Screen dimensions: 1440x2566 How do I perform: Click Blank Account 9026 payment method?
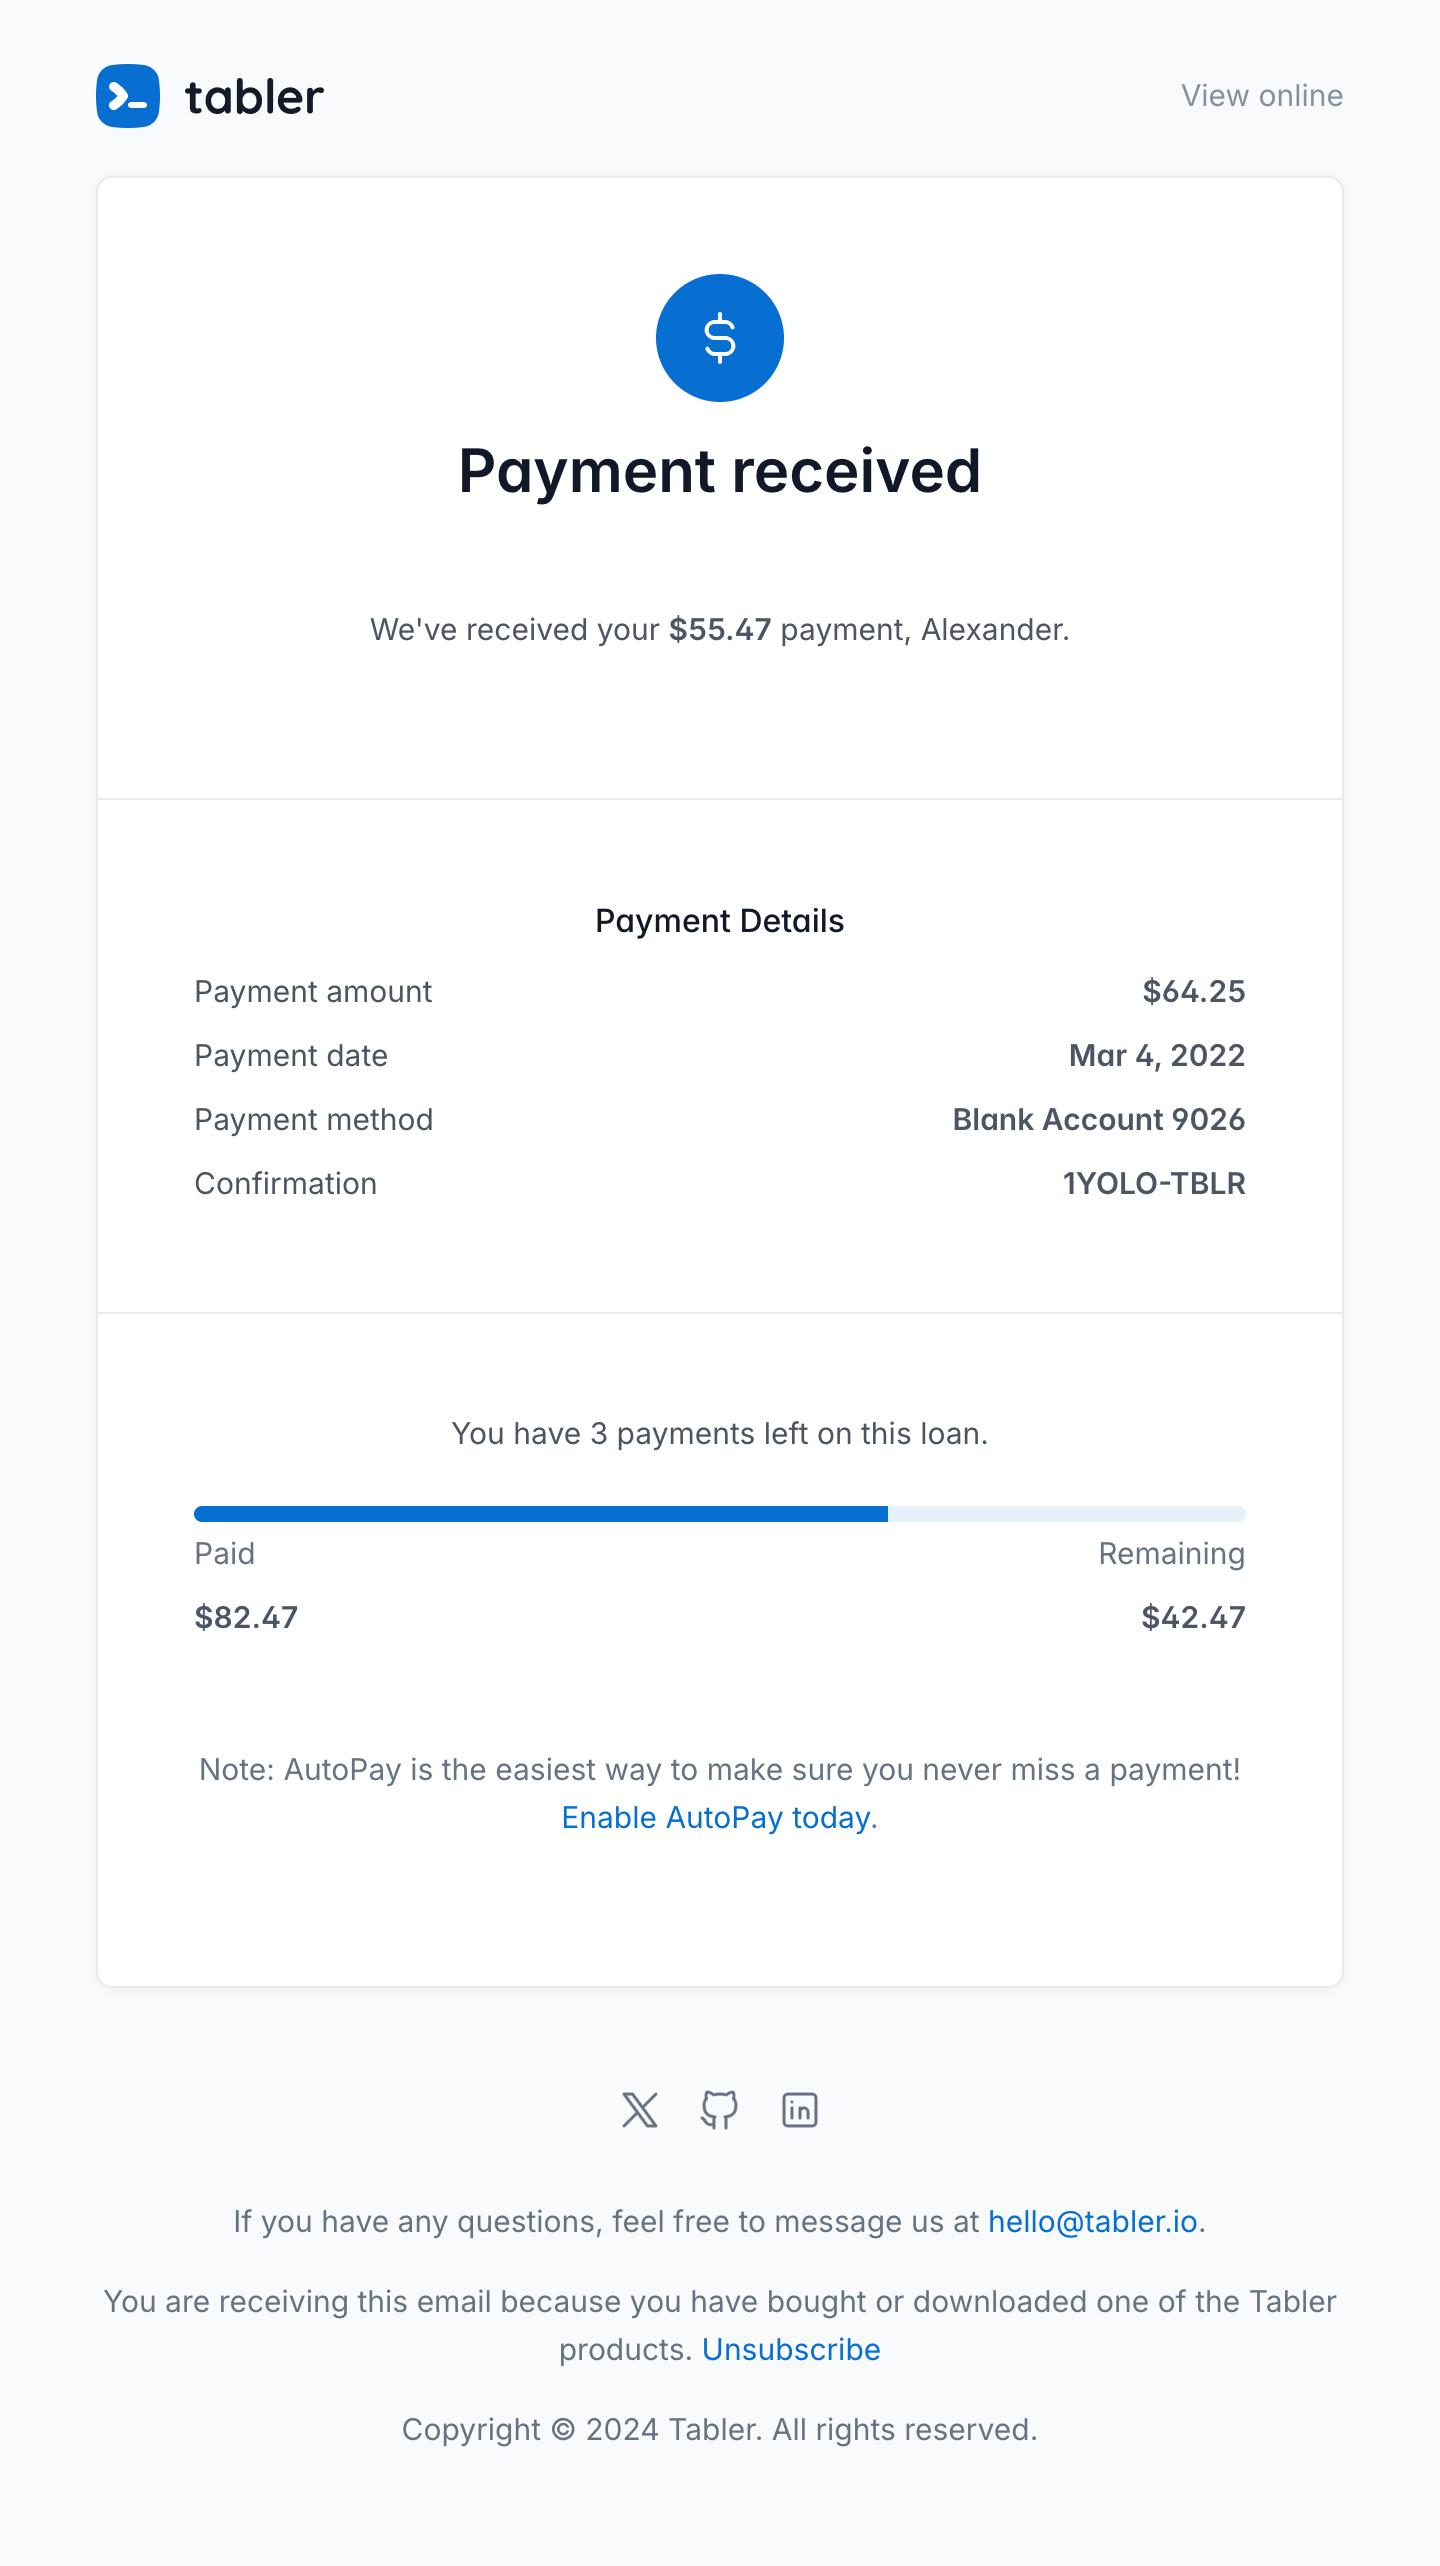coord(1099,1119)
